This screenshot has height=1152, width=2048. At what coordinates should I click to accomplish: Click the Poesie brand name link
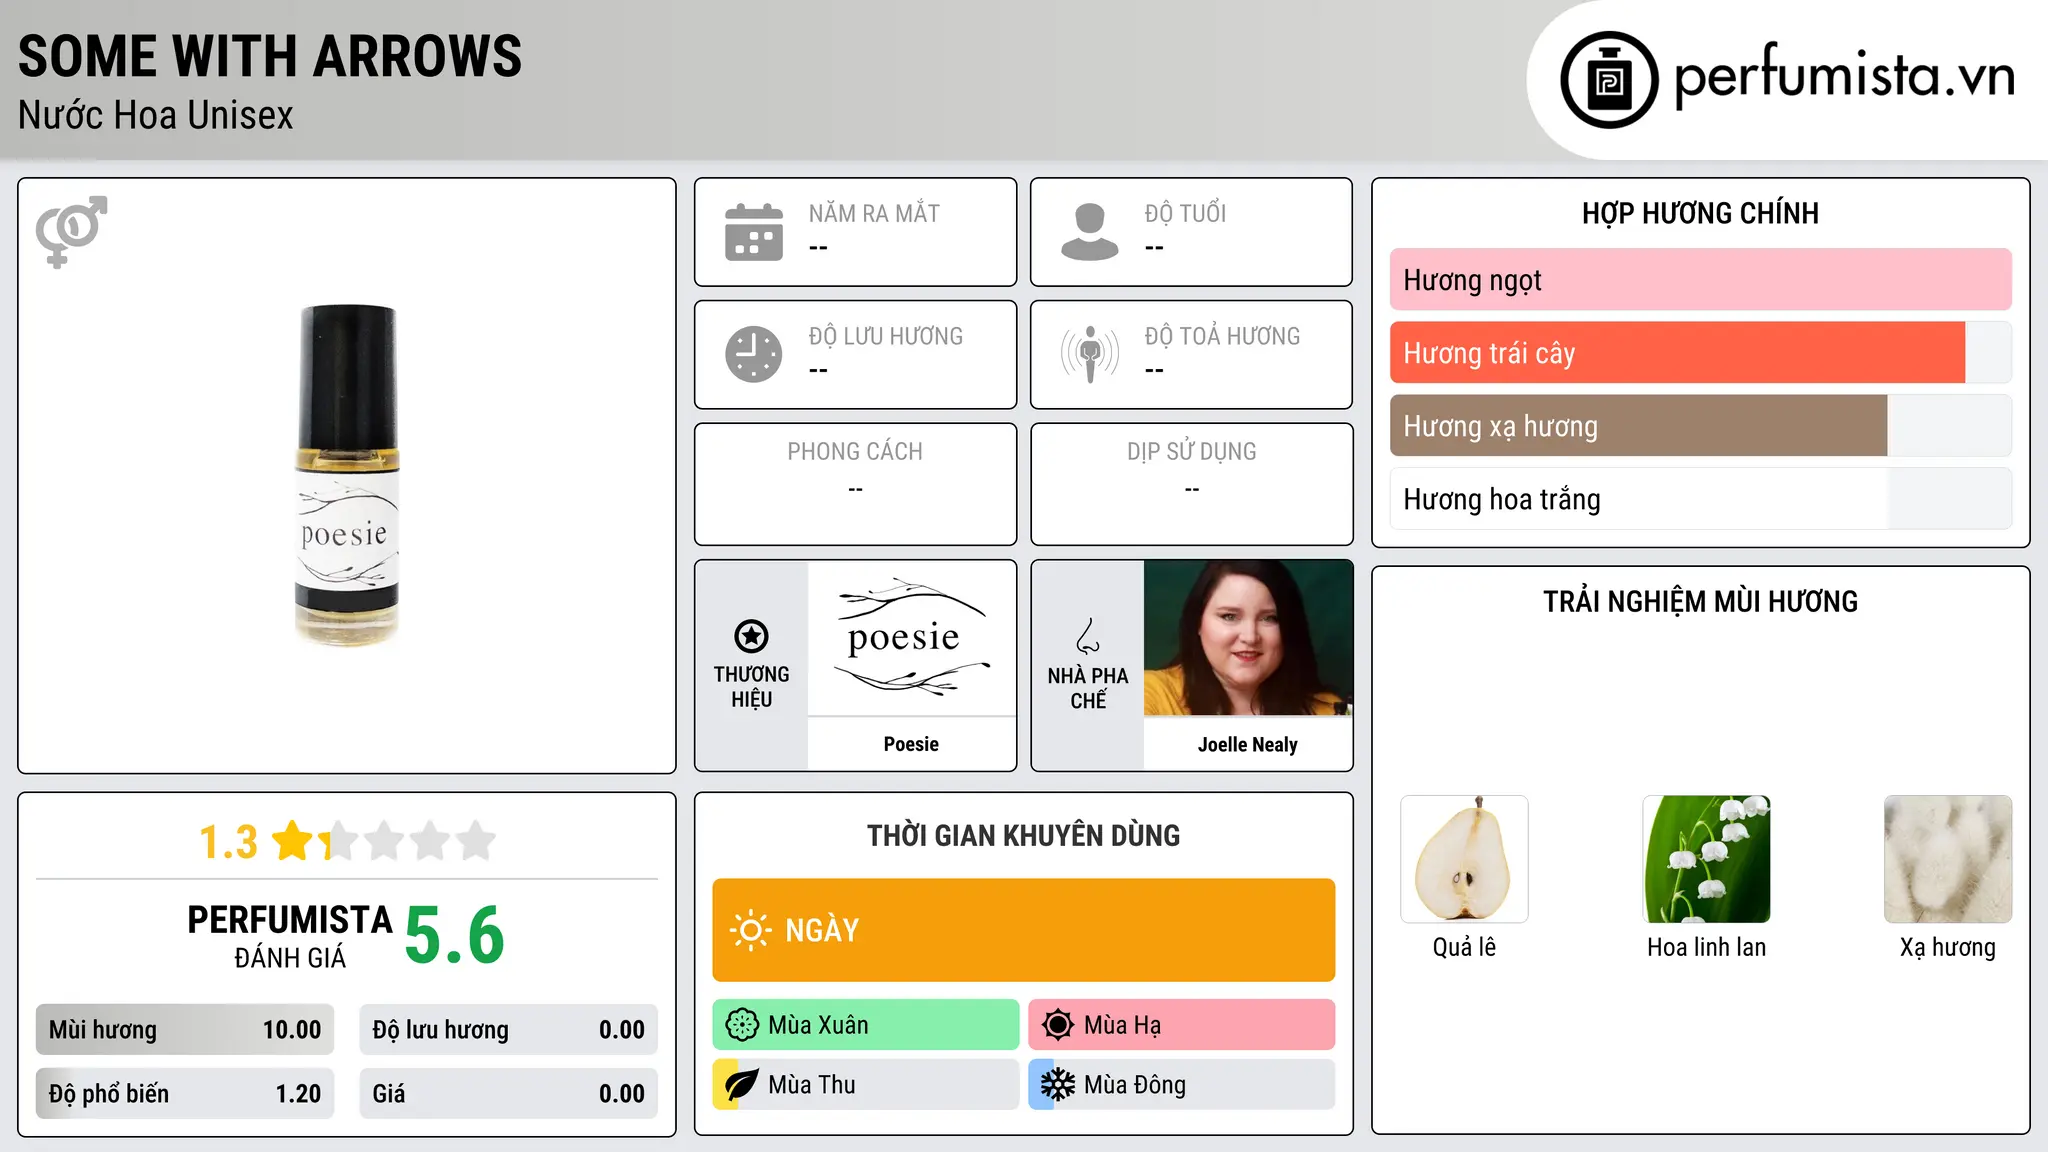pyautogui.click(x=911, y=744)
